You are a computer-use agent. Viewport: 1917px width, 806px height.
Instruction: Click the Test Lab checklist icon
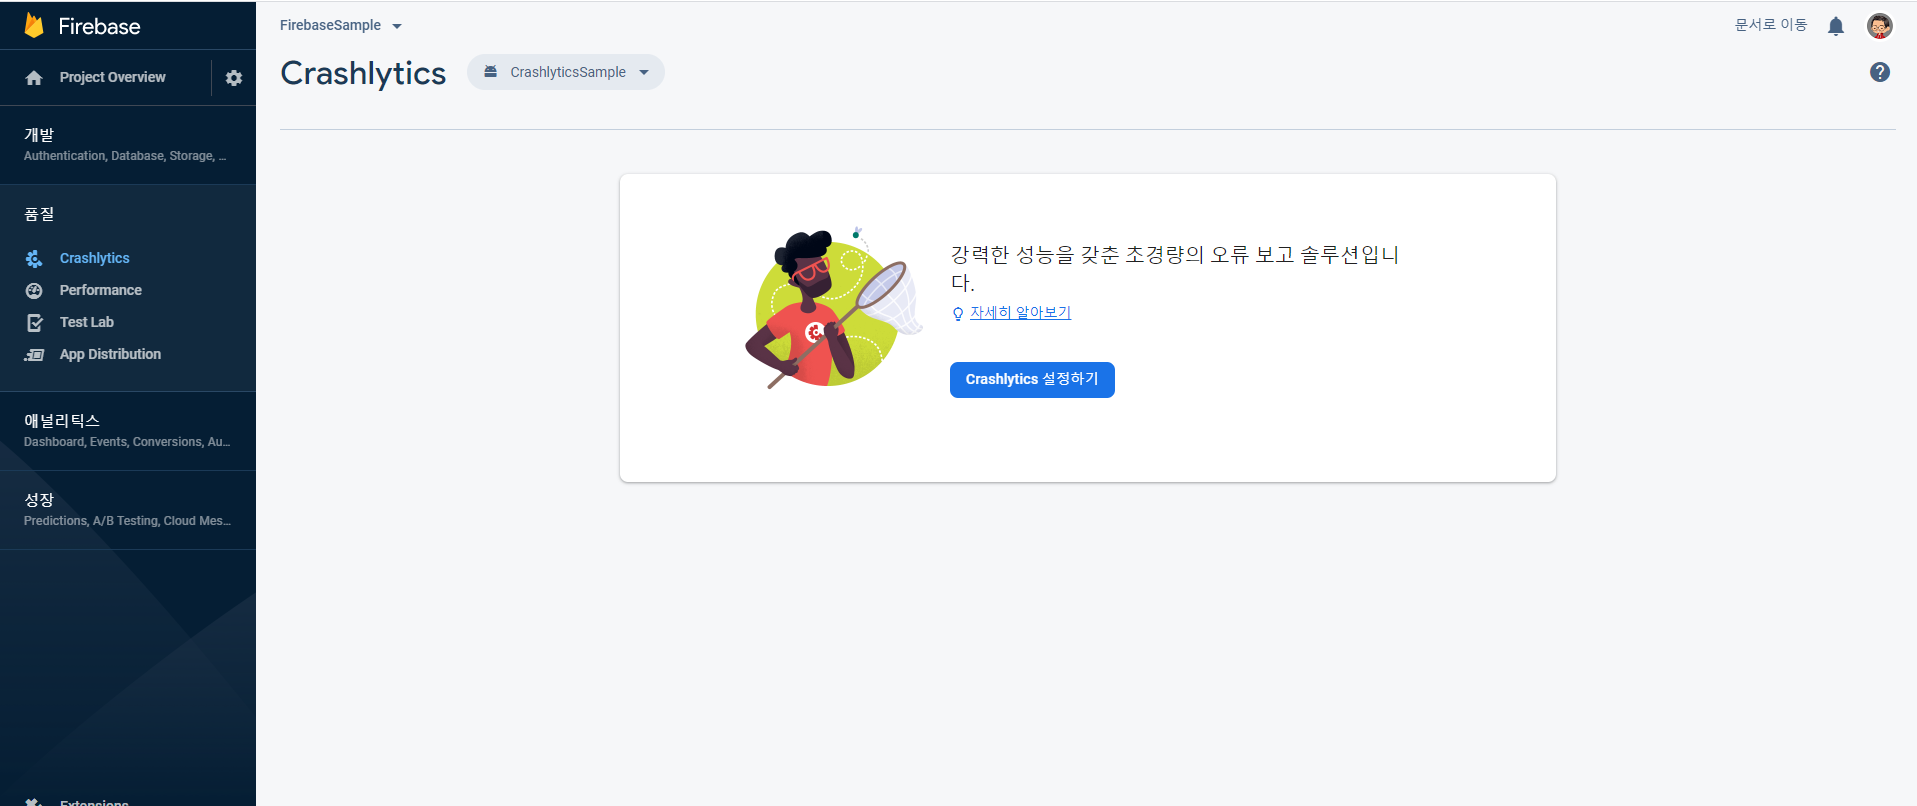pyautogui.click(x=34, y=323)
